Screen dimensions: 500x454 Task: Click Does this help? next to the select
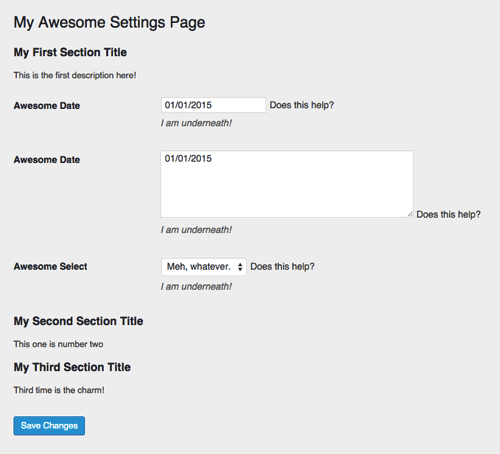(282, 266)
